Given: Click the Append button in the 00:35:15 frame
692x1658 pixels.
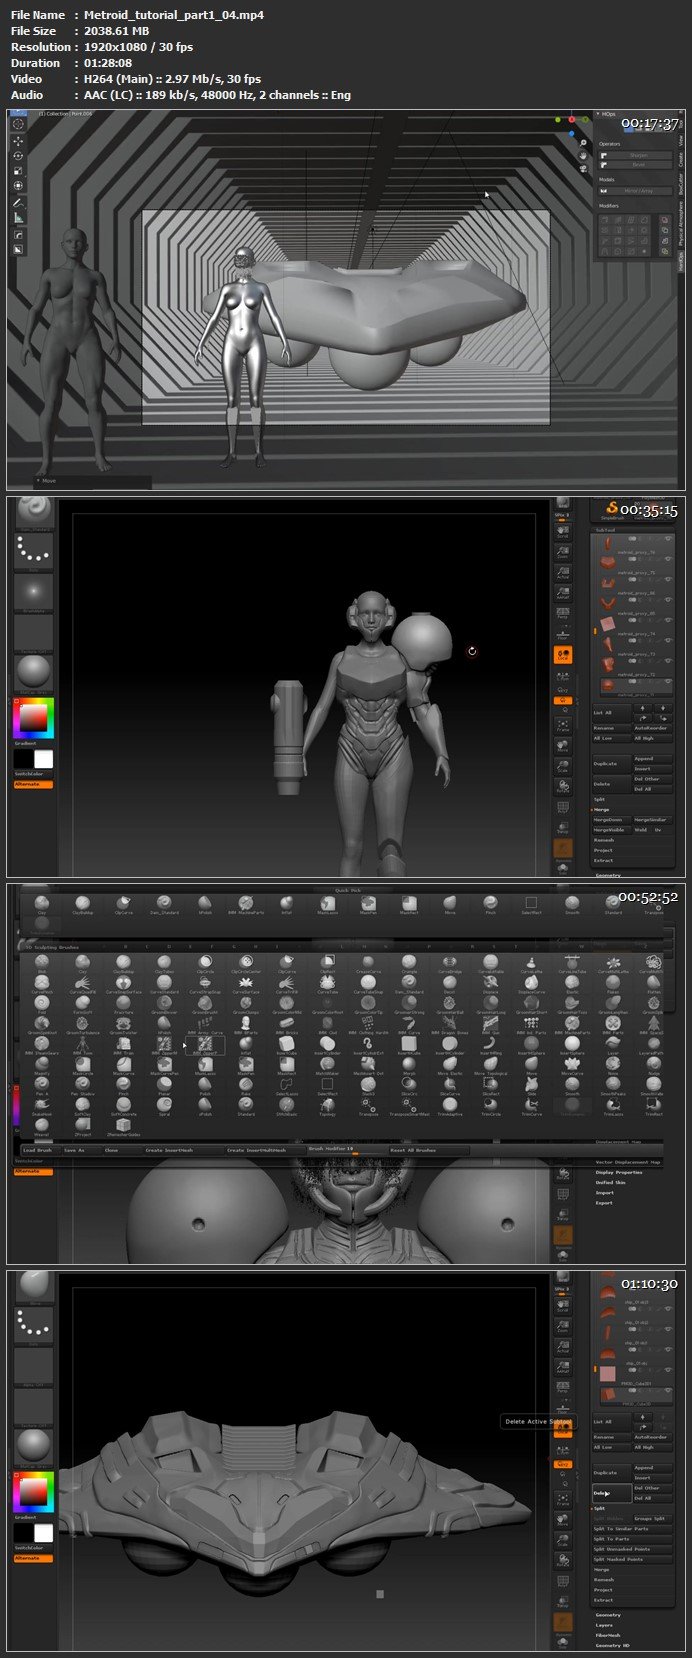Looking at the screenshot, I should pos(653,759).
